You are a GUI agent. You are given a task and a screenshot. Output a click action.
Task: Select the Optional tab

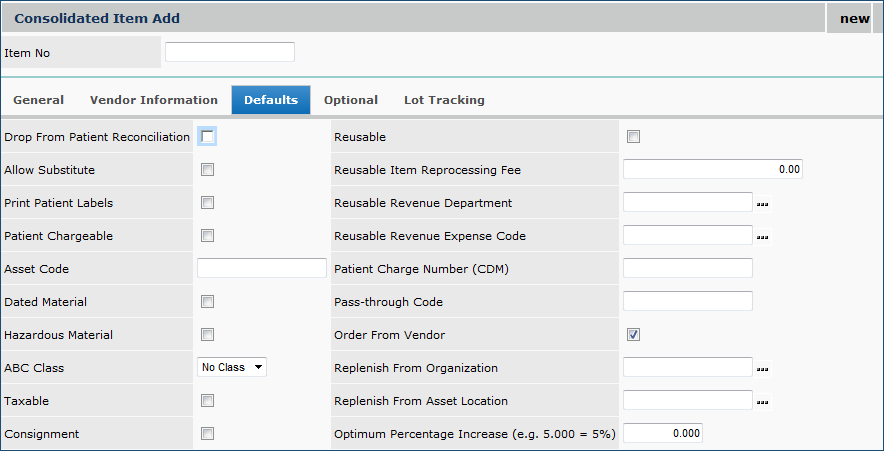click(351, 100)
